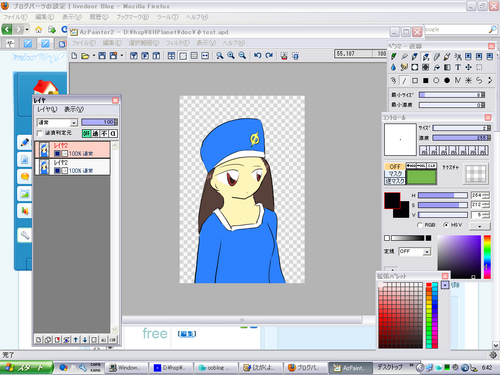This screenshot has height=375, width=500.
Task: Click the H hue slider
Action: (x=443, y=195)
